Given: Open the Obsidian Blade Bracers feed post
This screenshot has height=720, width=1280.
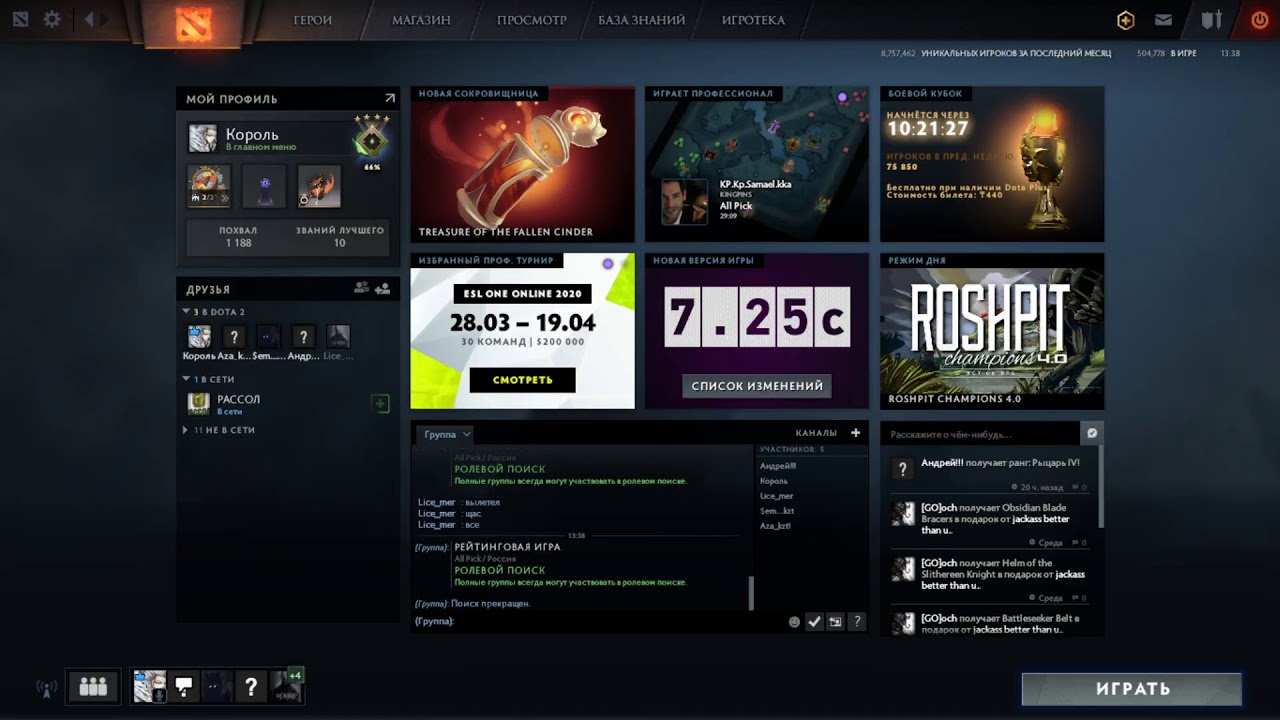Looking at the screenshot, I should point(988,525).
